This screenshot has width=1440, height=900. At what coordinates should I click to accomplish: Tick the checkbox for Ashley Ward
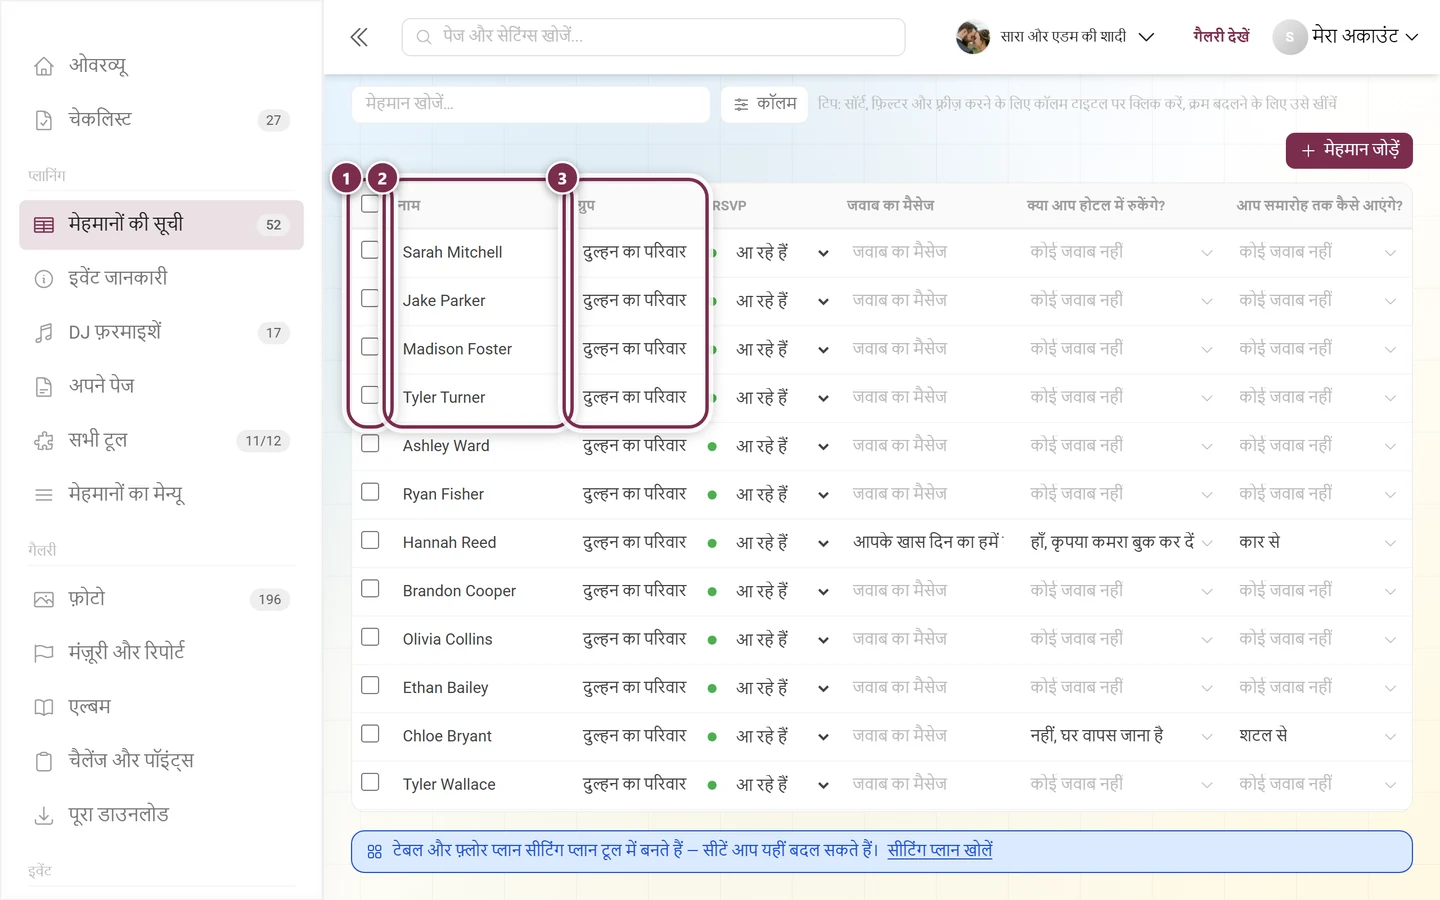click(x=370, y=443)
